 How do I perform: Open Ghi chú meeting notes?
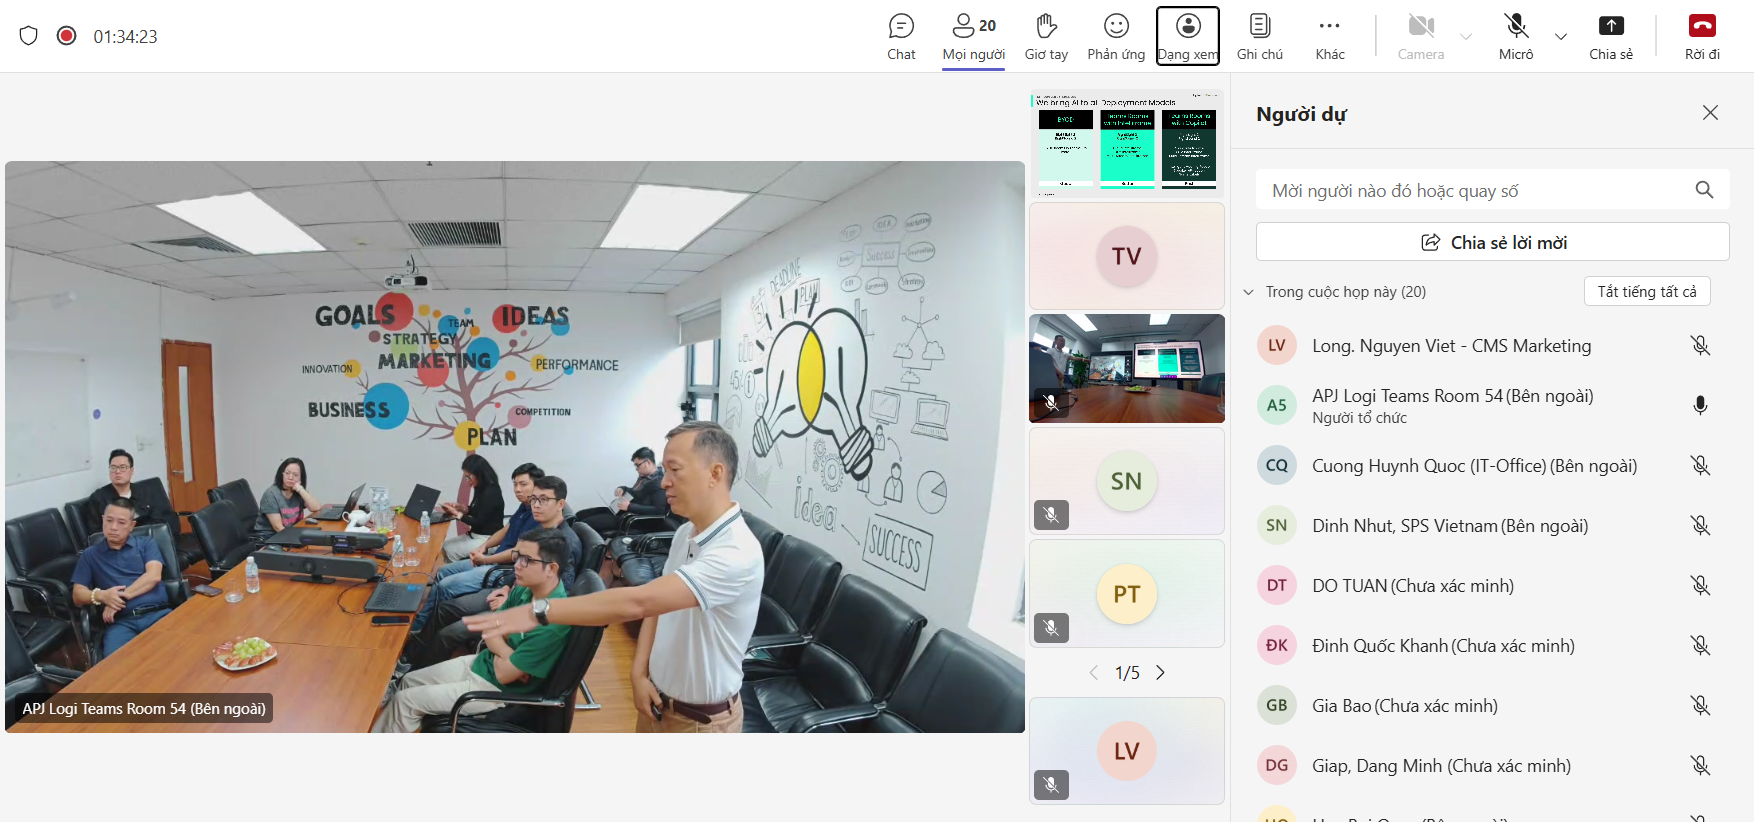1259,36
